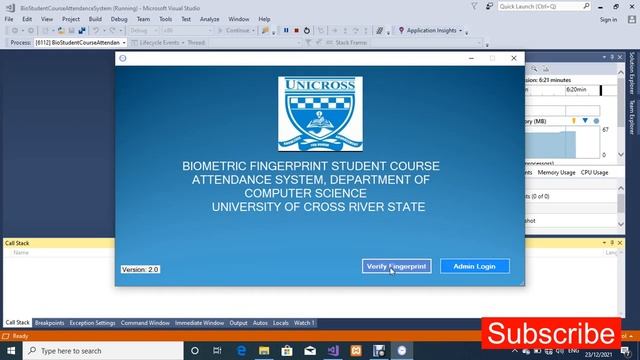Click the Verify Fingerprint button

(396, 266)
